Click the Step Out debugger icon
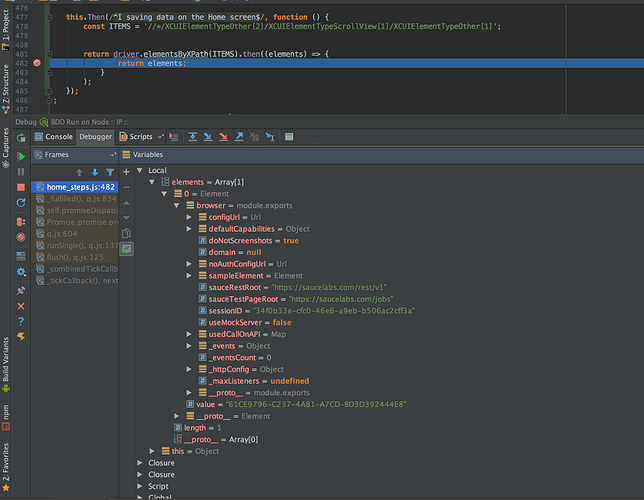 pyautogui.click(x=240, y=136)
